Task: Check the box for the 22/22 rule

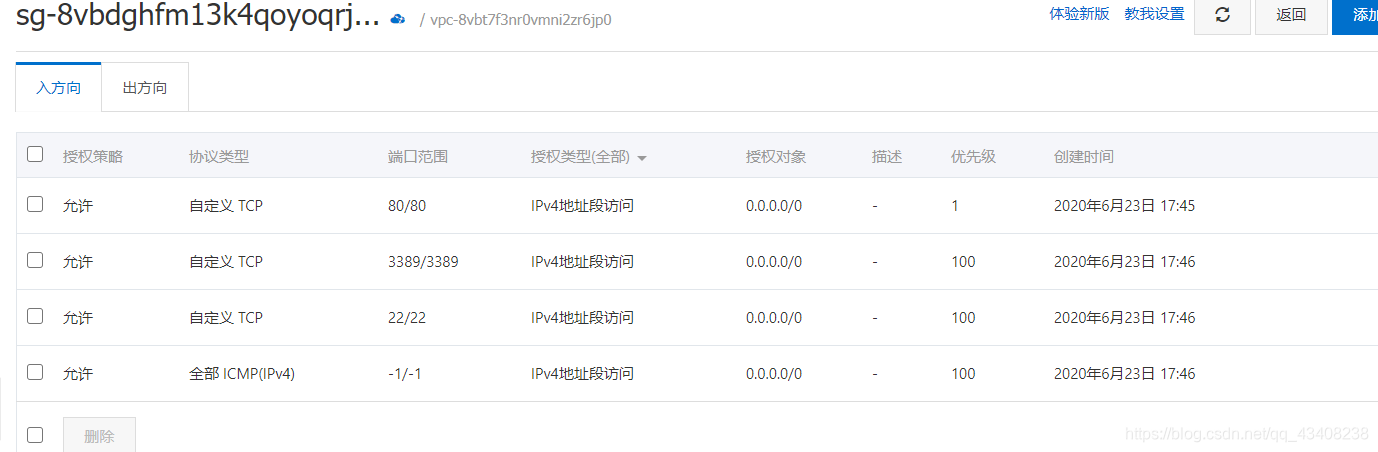Action: 35,316
